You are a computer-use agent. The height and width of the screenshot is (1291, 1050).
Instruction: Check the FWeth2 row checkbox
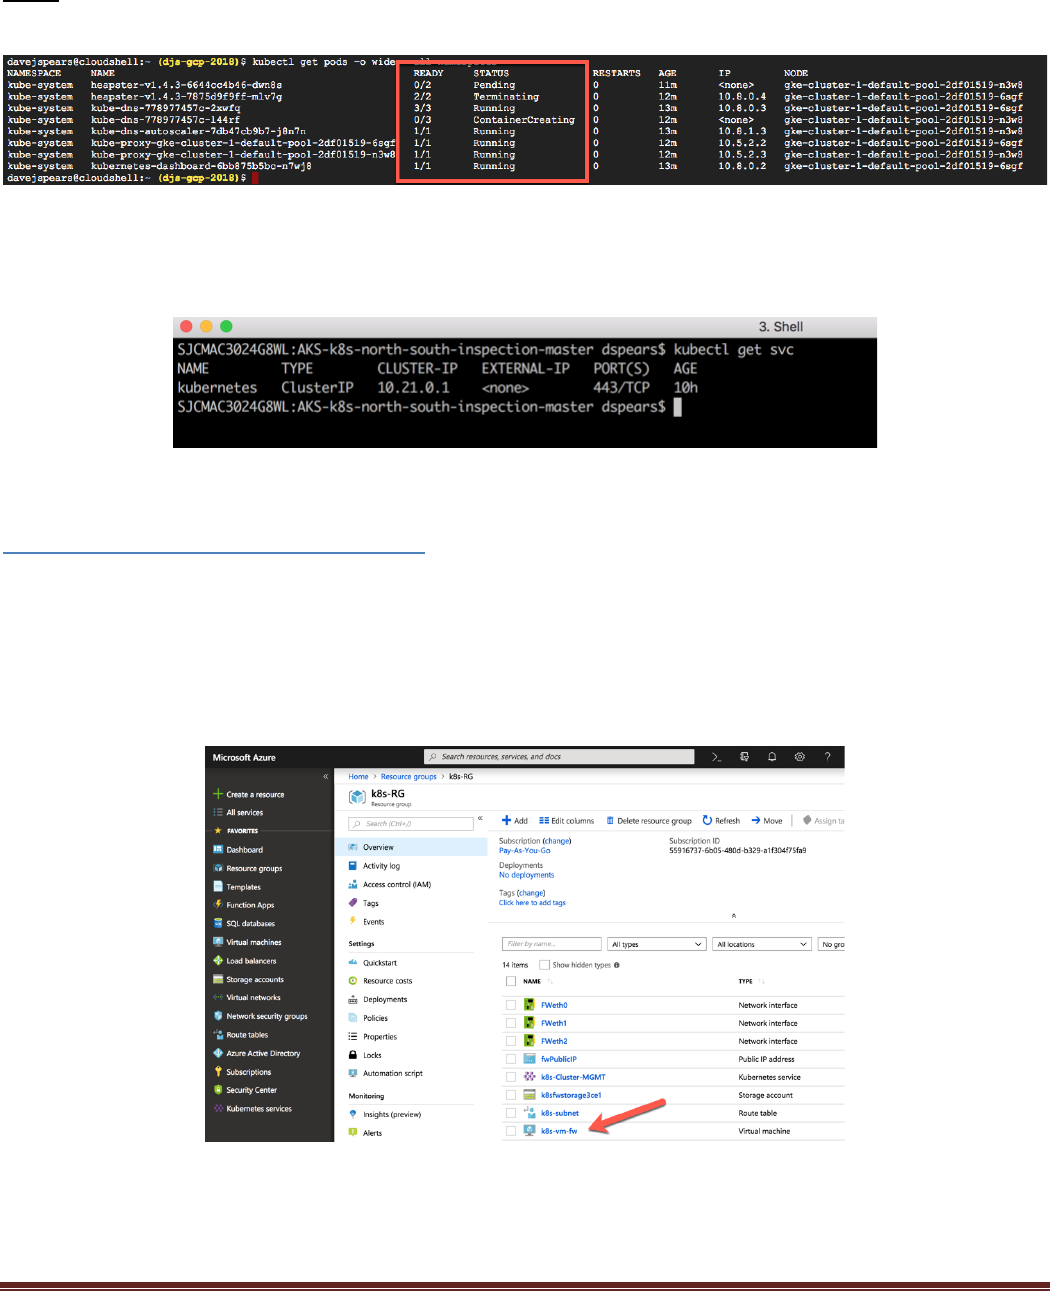(x=511, y=1041)
